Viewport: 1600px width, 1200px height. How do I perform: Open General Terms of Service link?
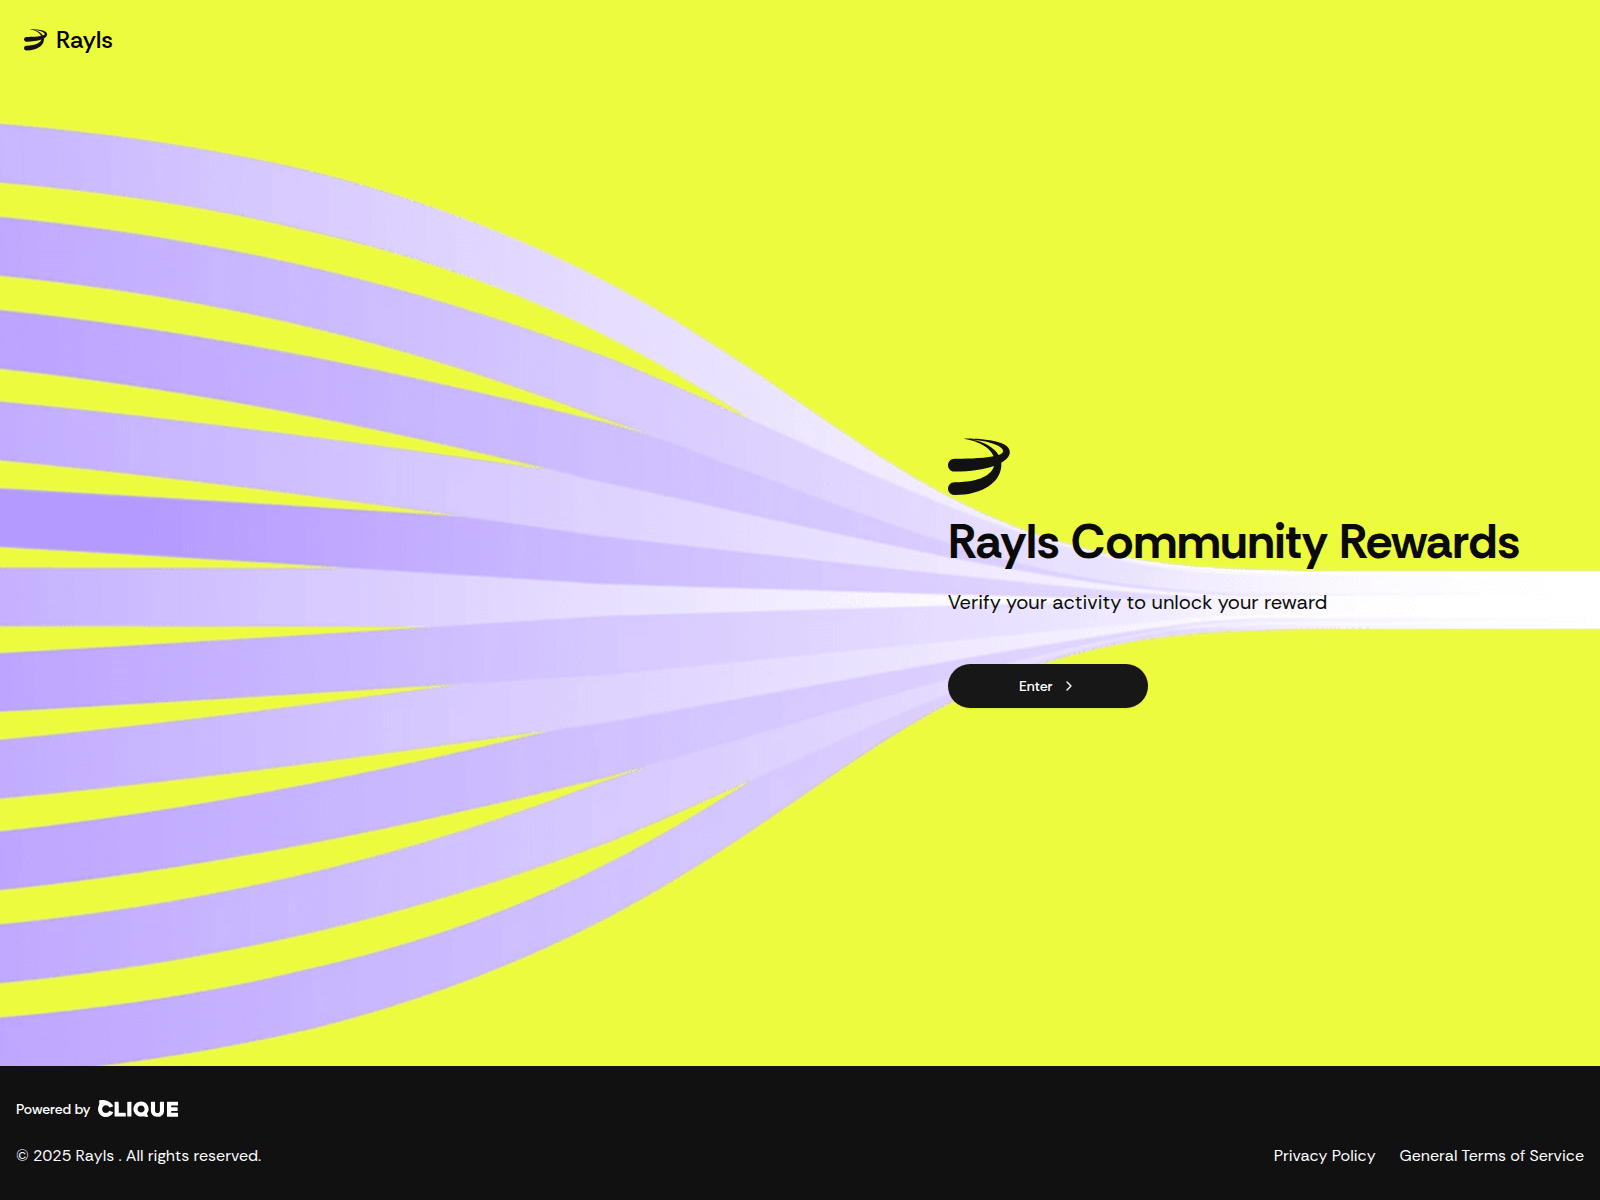1491,1156
